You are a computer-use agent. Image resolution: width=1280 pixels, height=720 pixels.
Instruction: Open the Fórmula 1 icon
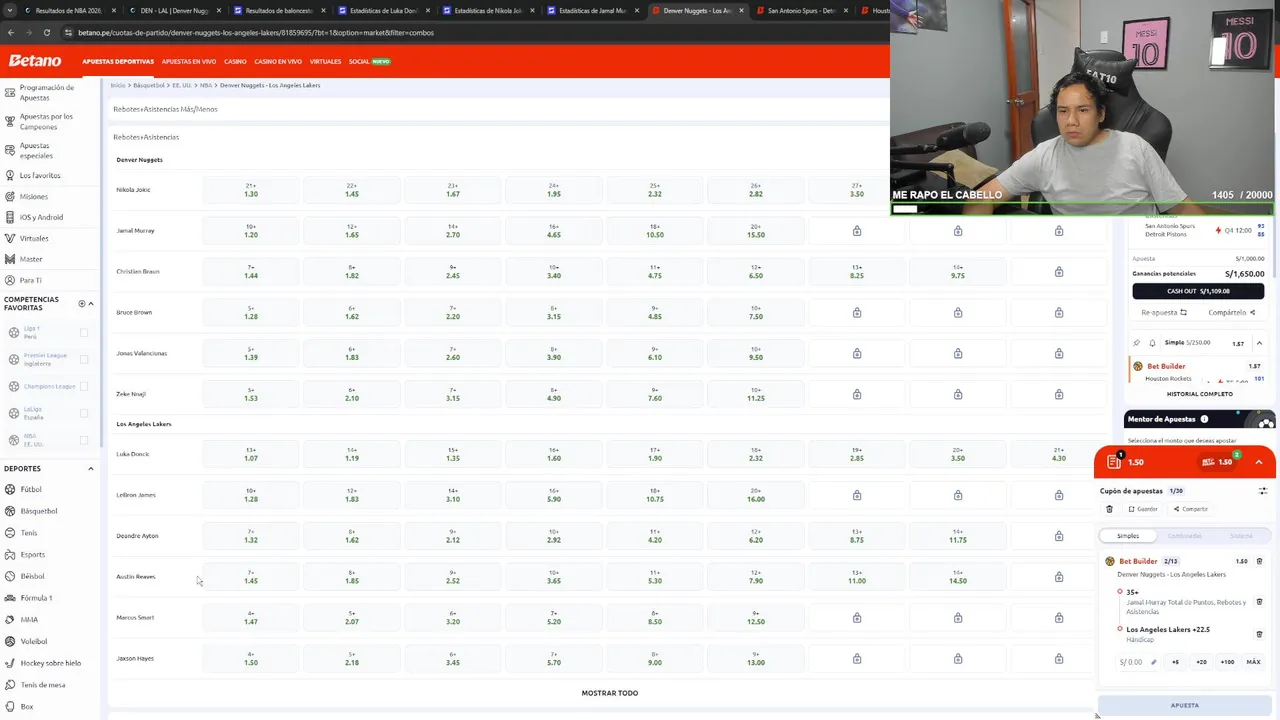click(10, 598)
